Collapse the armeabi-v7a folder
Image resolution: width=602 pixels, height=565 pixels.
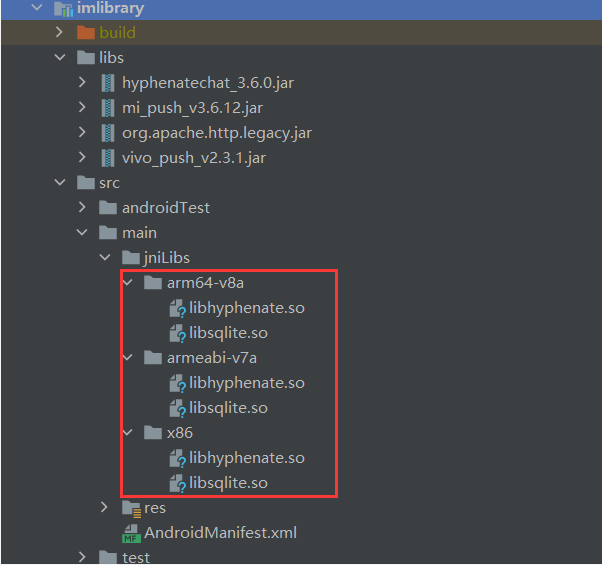(127, 357)
